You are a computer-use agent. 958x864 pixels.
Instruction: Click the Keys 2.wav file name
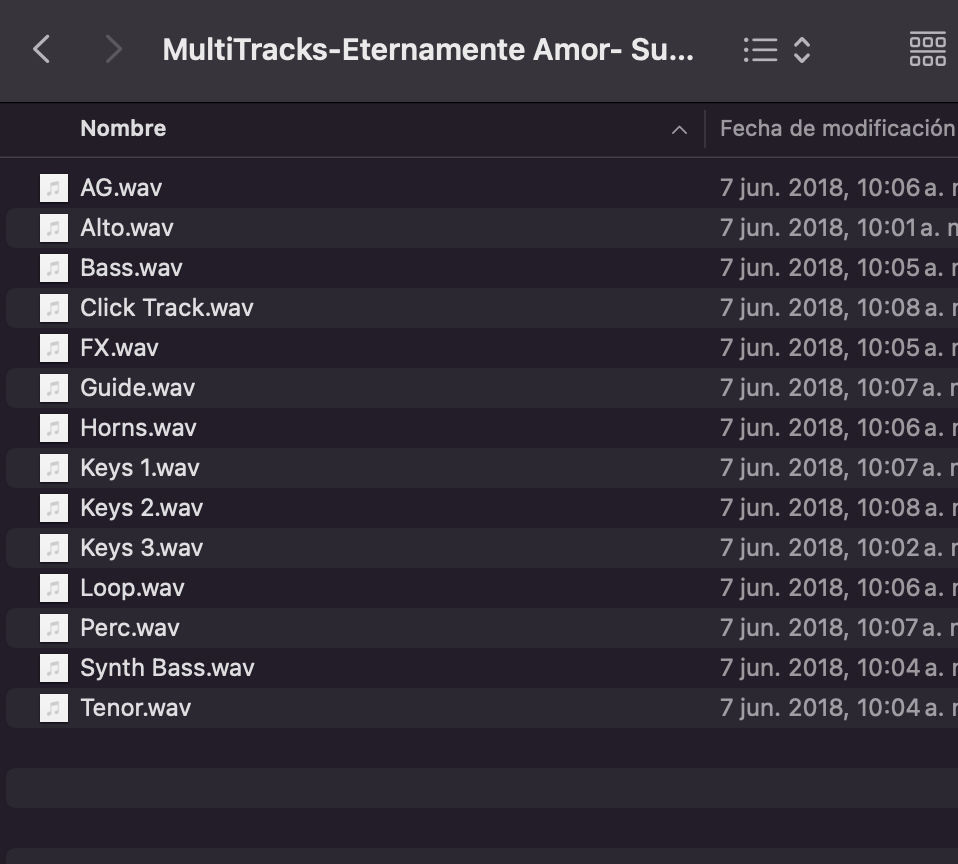pyautogui.click(x=142, y=508)
